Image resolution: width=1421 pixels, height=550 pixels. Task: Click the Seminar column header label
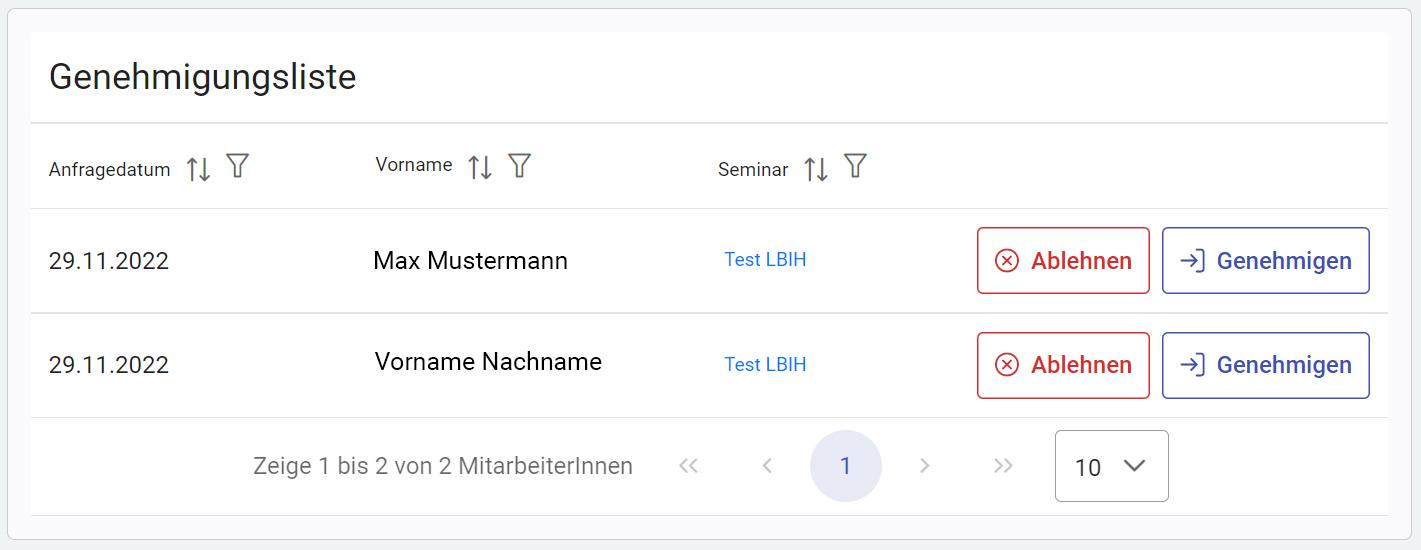(753, 170)
